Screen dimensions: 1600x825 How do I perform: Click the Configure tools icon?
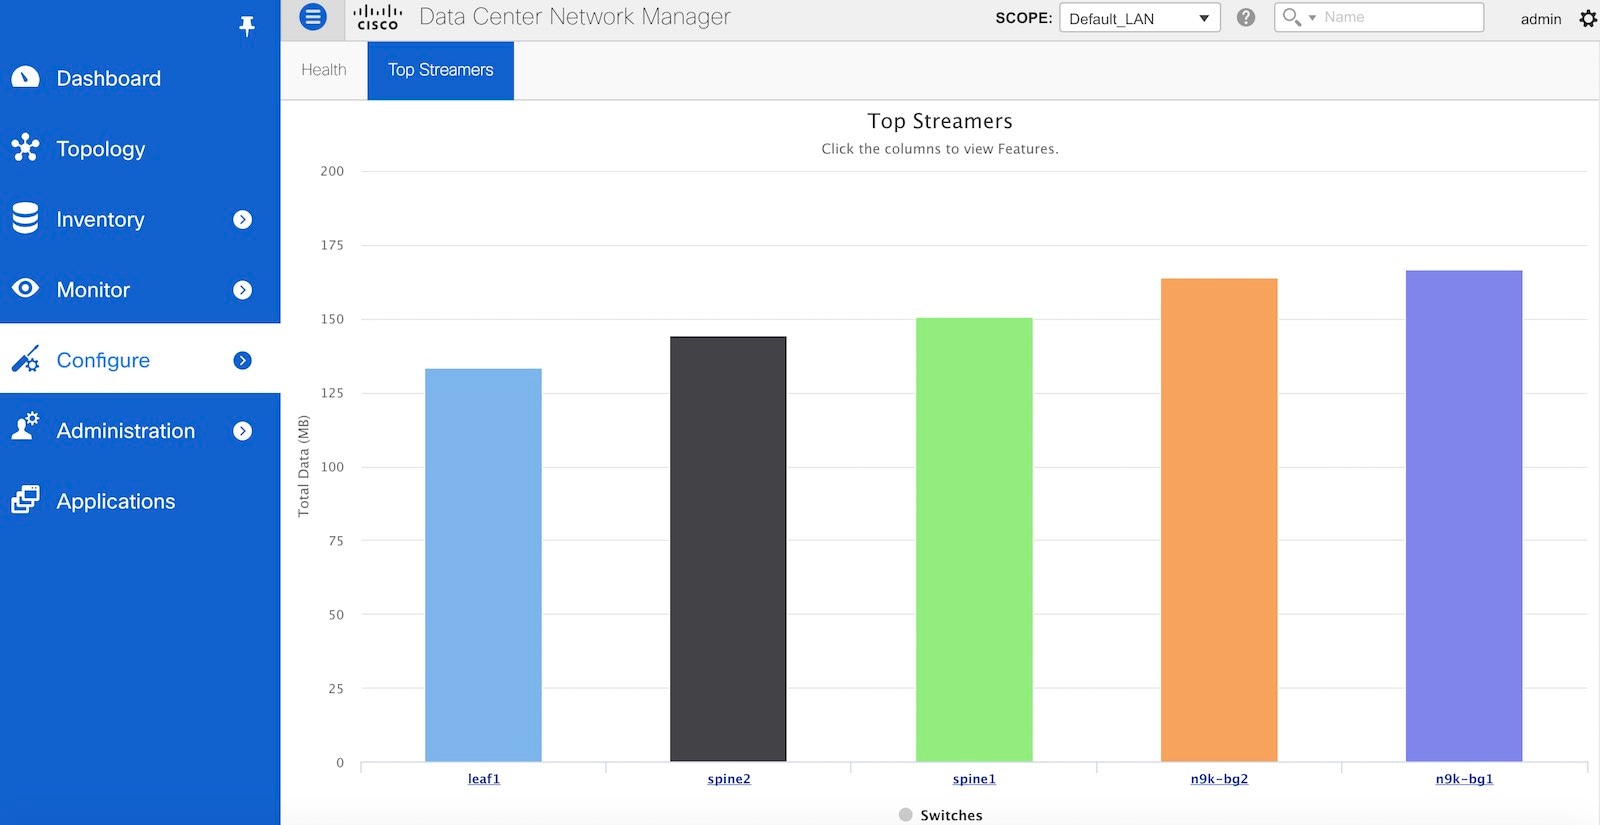tap(25, 359)
